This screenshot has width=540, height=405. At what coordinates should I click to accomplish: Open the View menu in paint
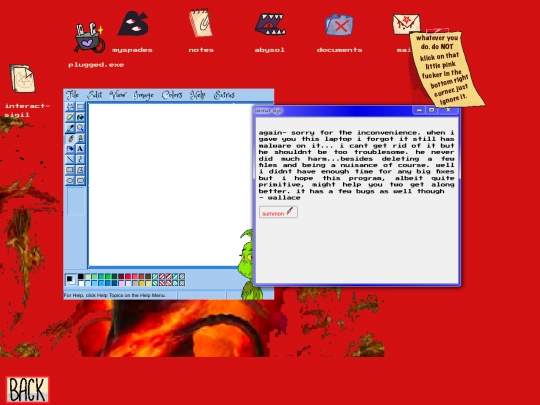click(x=118, y=95)
